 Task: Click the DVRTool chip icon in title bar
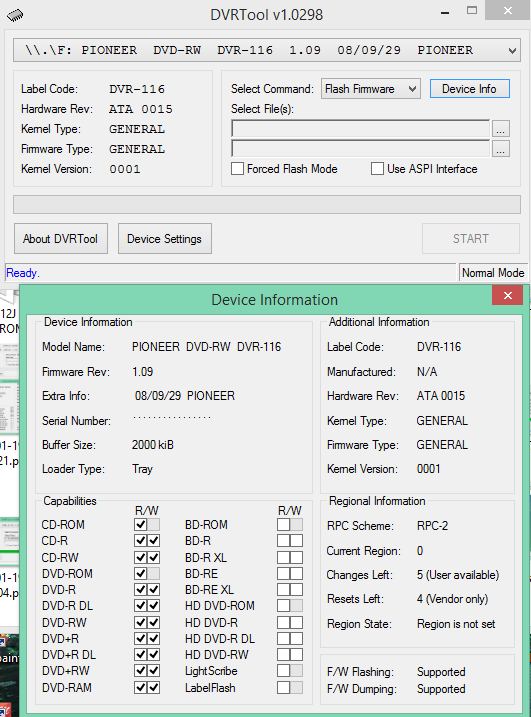15,15
